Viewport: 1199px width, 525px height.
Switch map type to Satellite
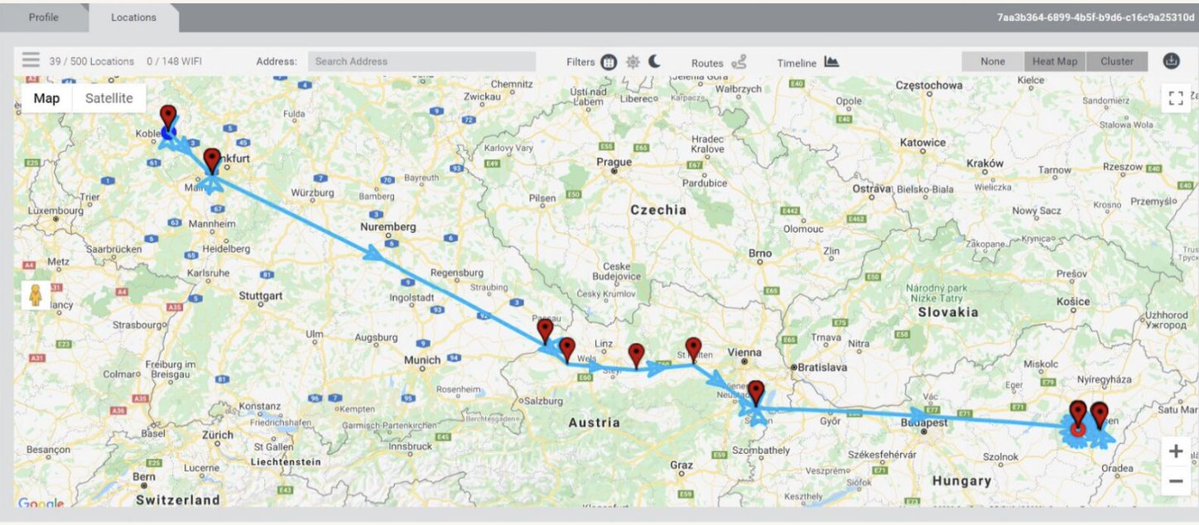click(109, 99)
